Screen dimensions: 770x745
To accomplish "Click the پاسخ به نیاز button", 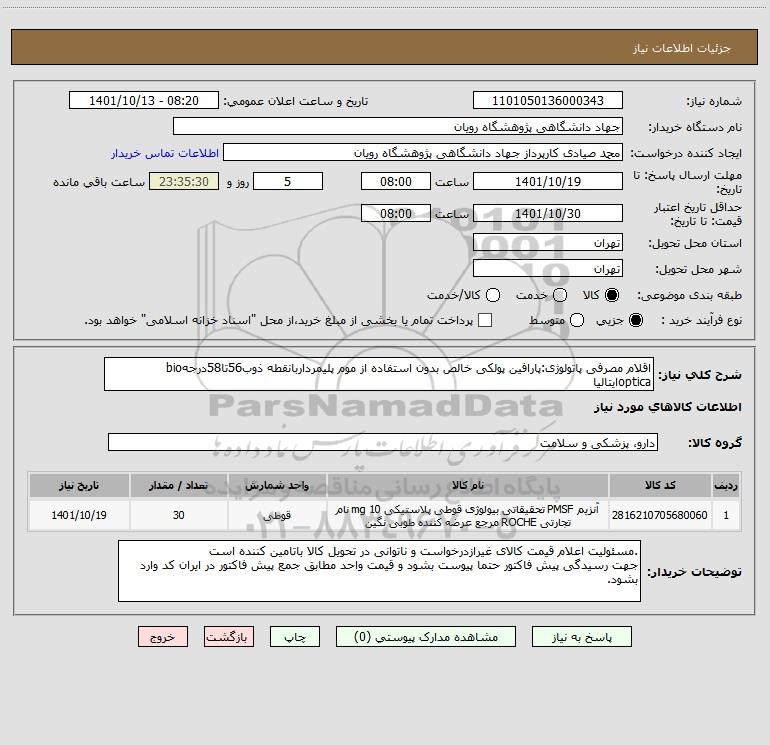I will (582, 637).
